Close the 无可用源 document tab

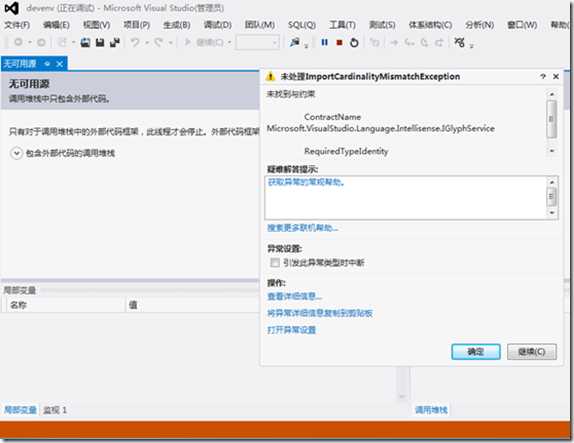[x=60, y=64]
